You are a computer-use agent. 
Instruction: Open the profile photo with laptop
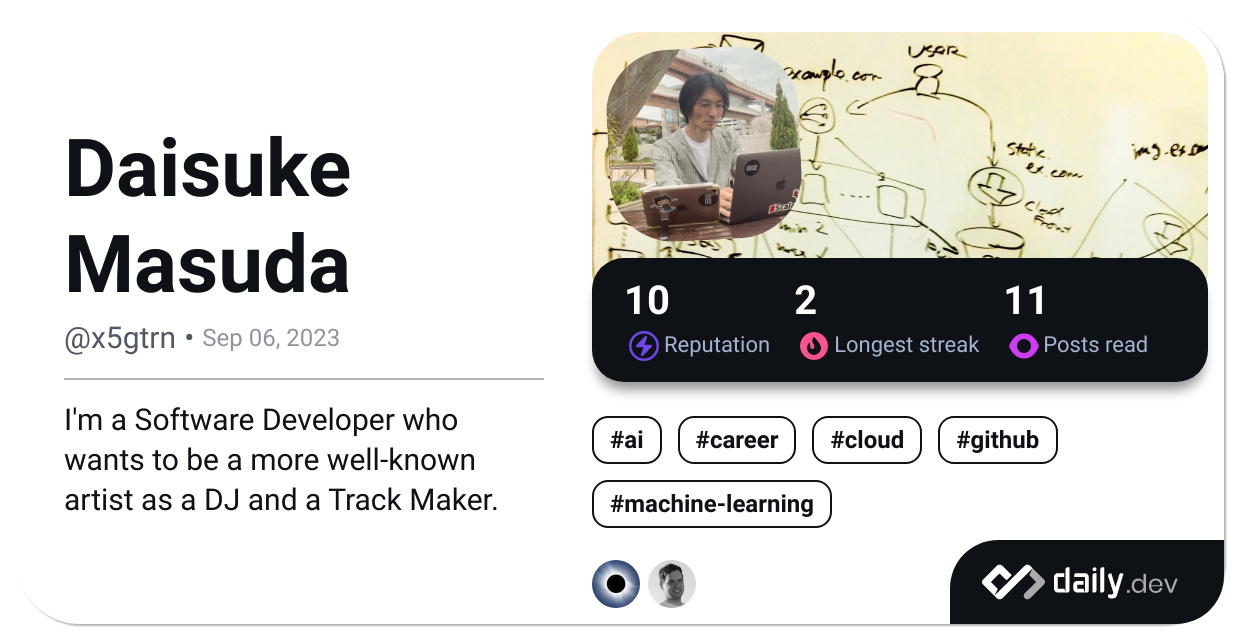point(705,143)
